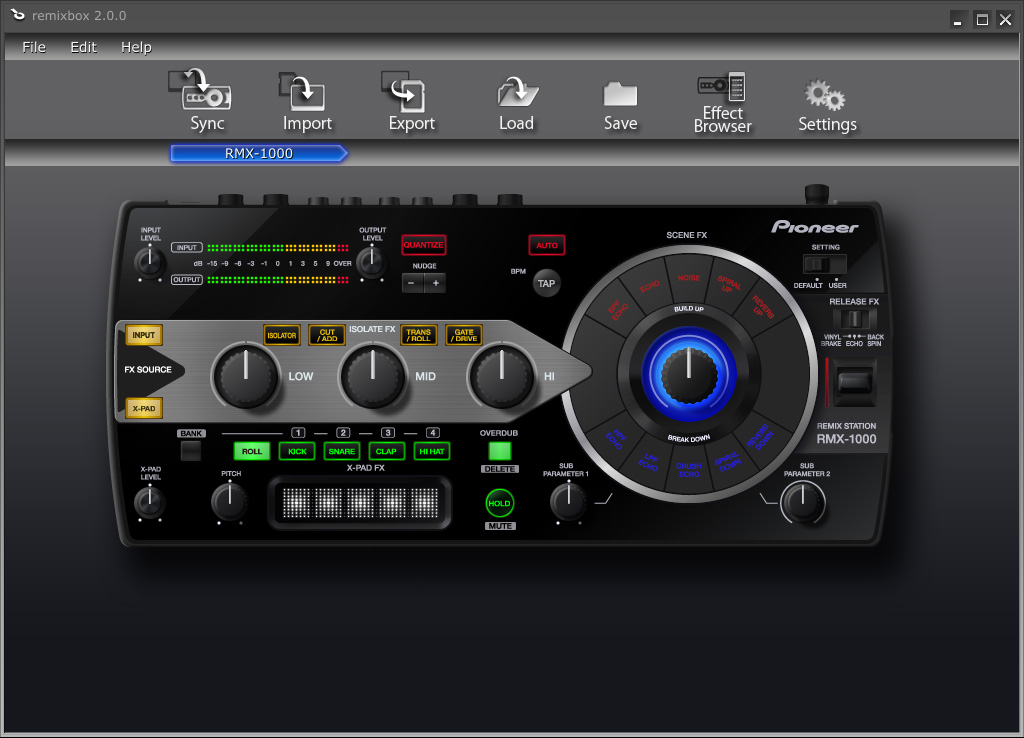Click the Load toolbar icon
1024x738 pixels.
pyautogui.click(x=517, y=103)
